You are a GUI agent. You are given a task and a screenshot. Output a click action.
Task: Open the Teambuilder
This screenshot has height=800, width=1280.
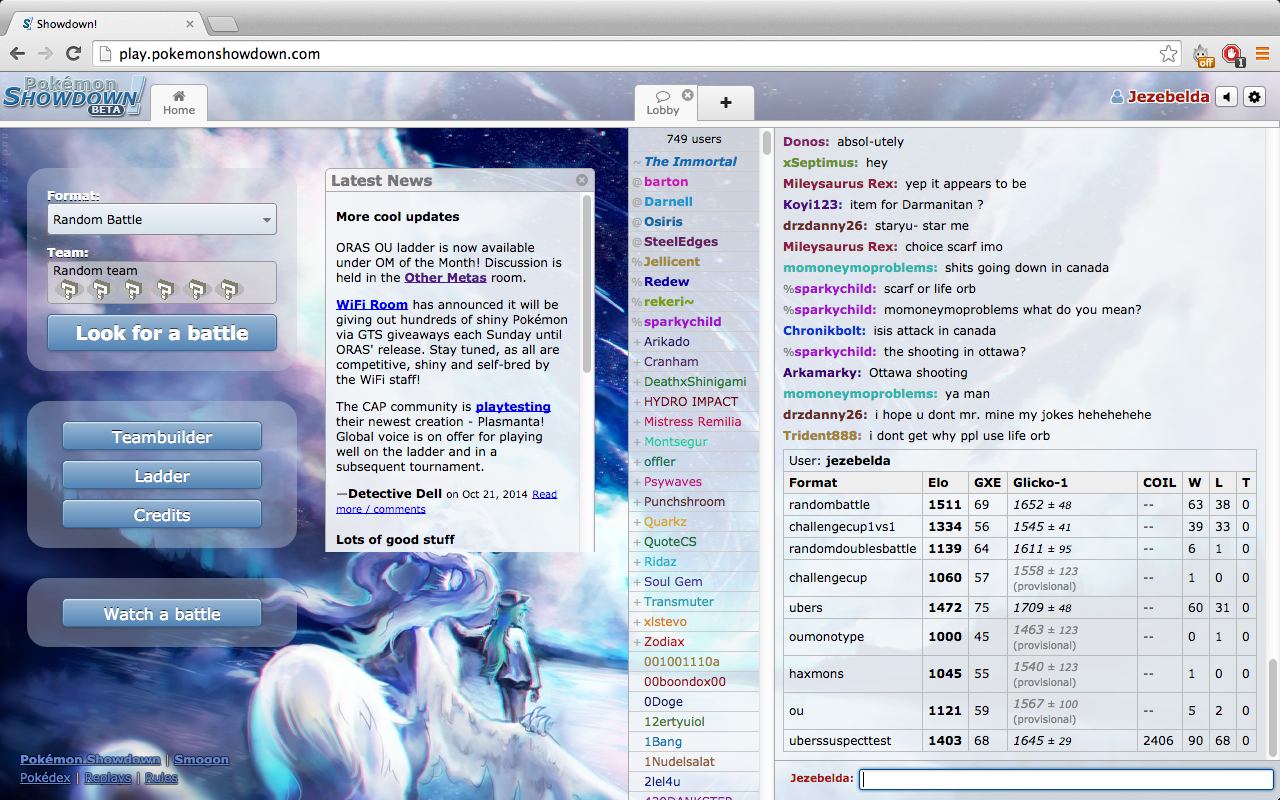coord(162,437)
